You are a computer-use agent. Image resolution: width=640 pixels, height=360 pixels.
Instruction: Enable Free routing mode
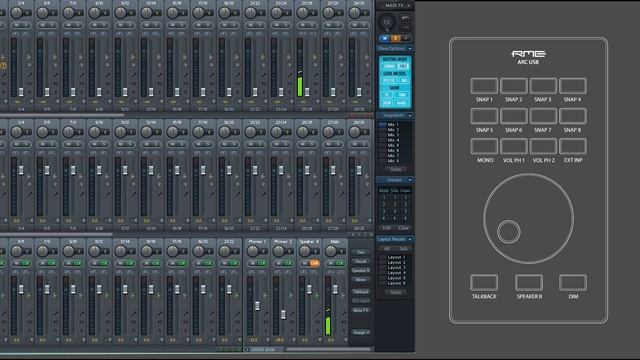403,67
